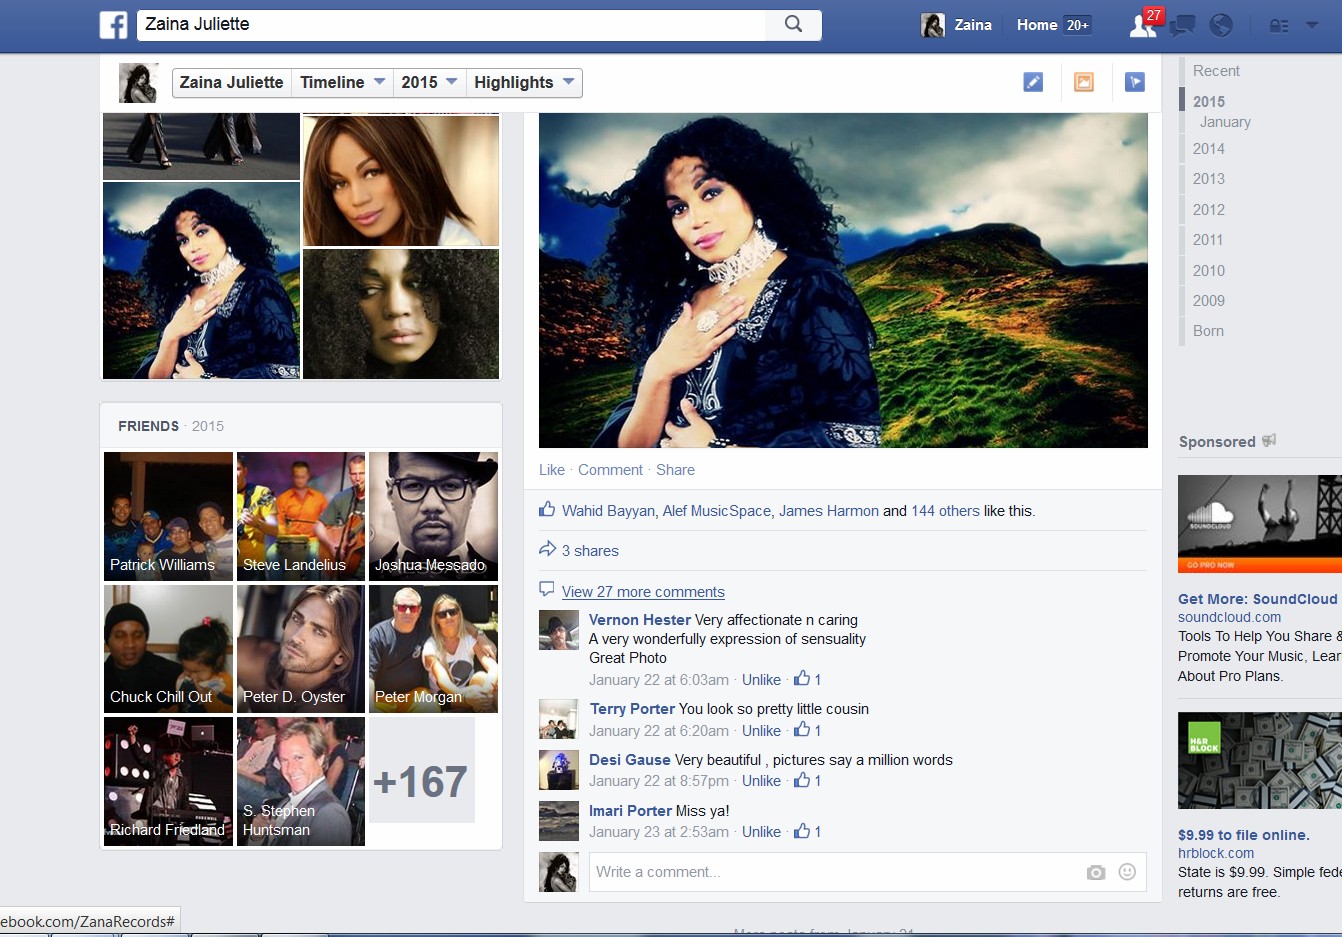This screenshot has width=1342, height=937.
Task: Jump to Born in timeline navigation
Action: coord(1208,330)
